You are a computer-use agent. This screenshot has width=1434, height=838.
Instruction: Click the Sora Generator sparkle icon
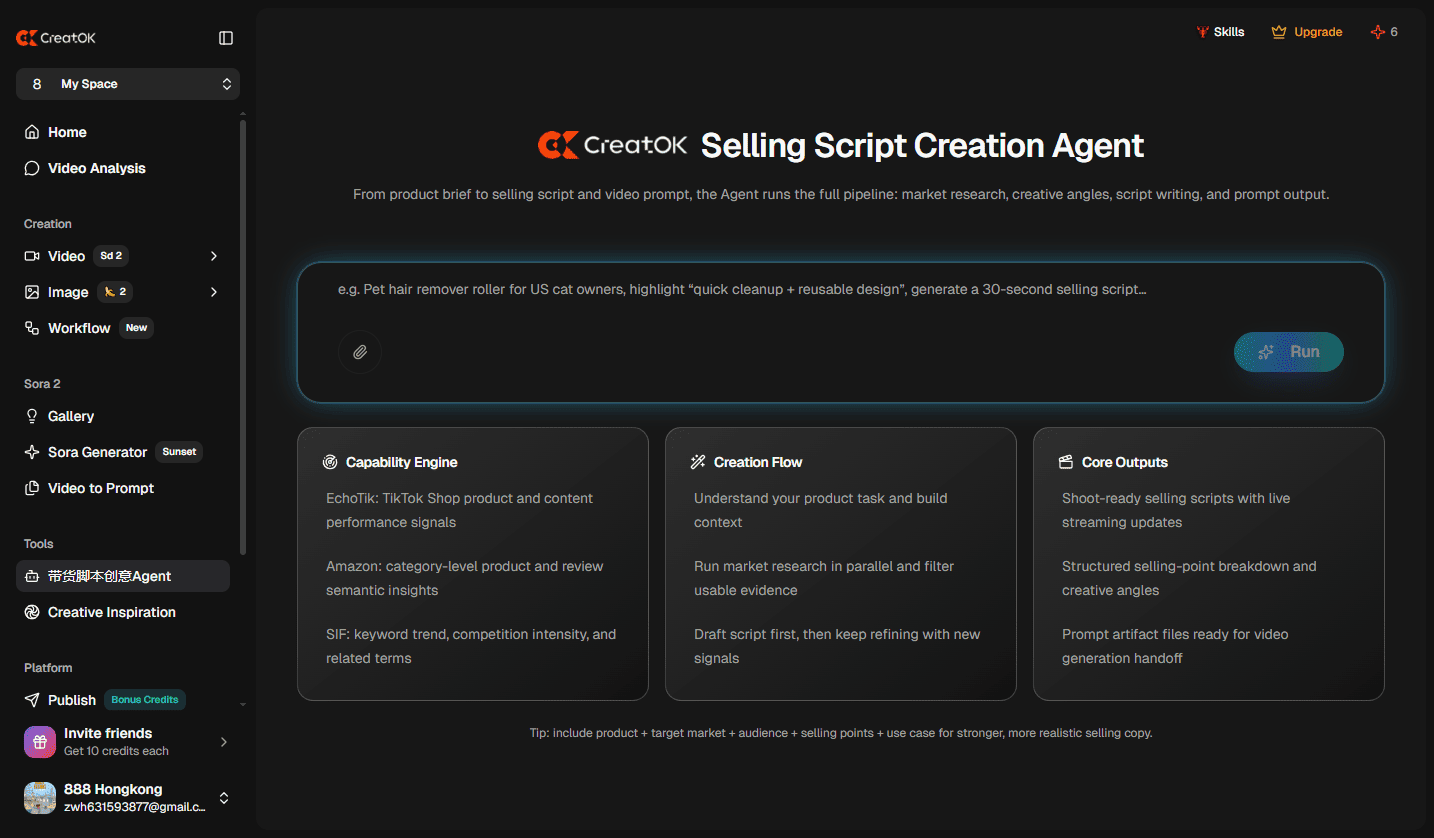tap(32, 452)
